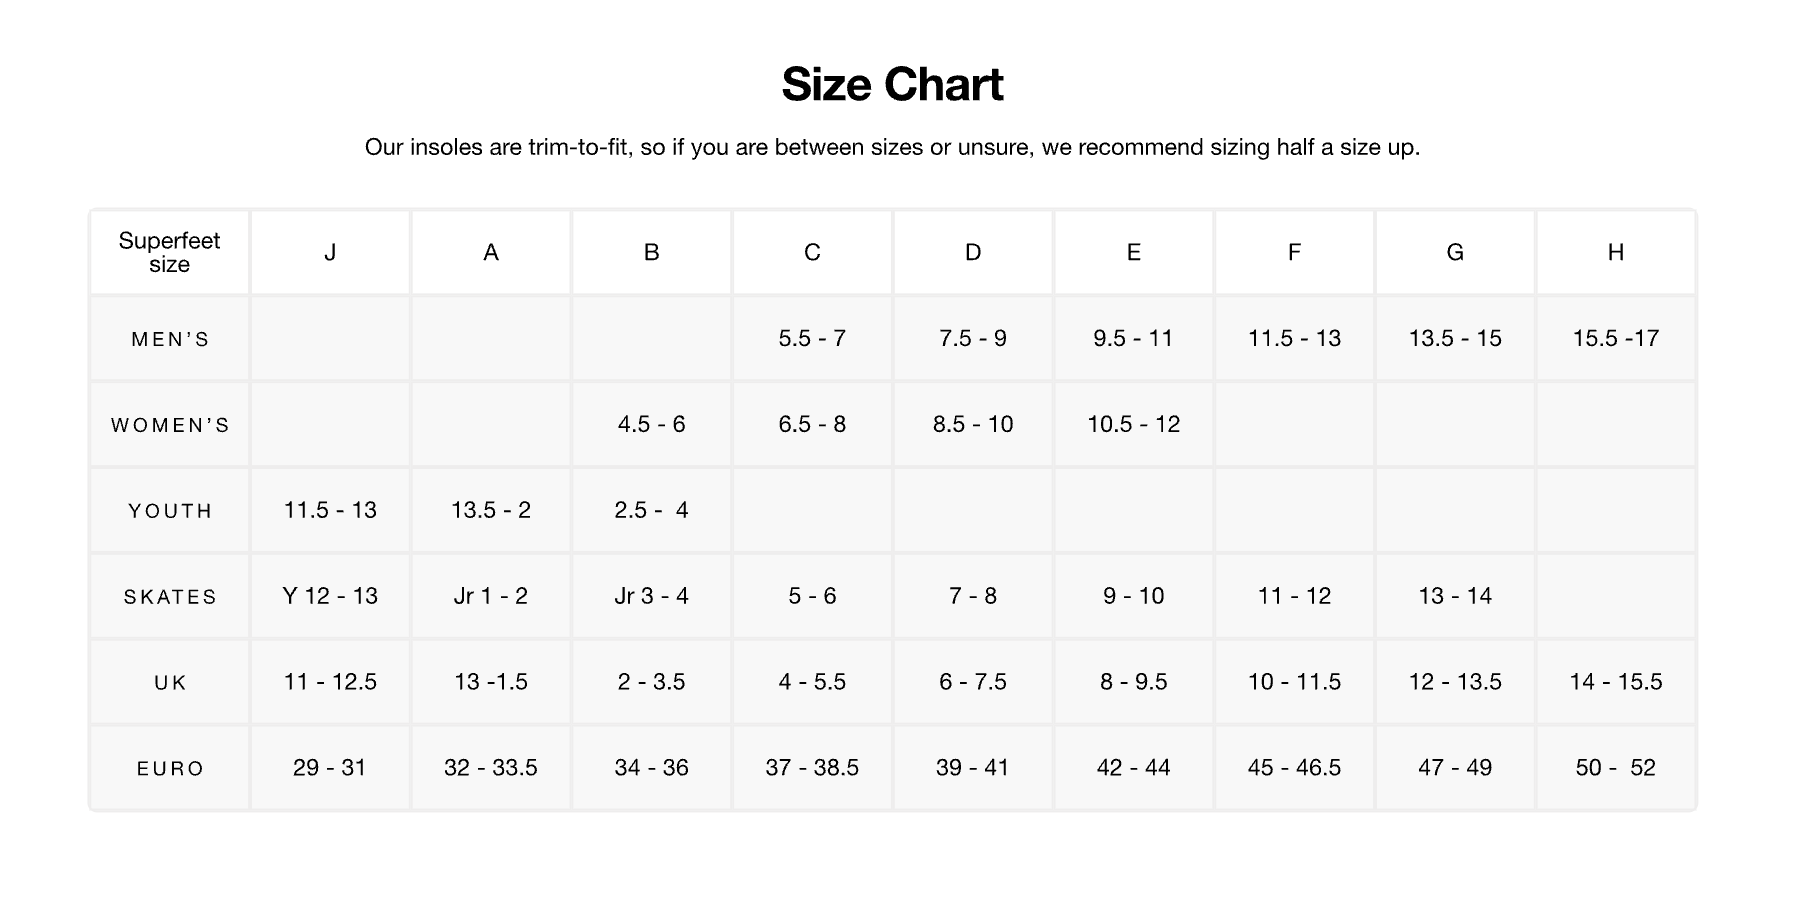Select women's size cell 10.5 - 12

(1133, 424)
